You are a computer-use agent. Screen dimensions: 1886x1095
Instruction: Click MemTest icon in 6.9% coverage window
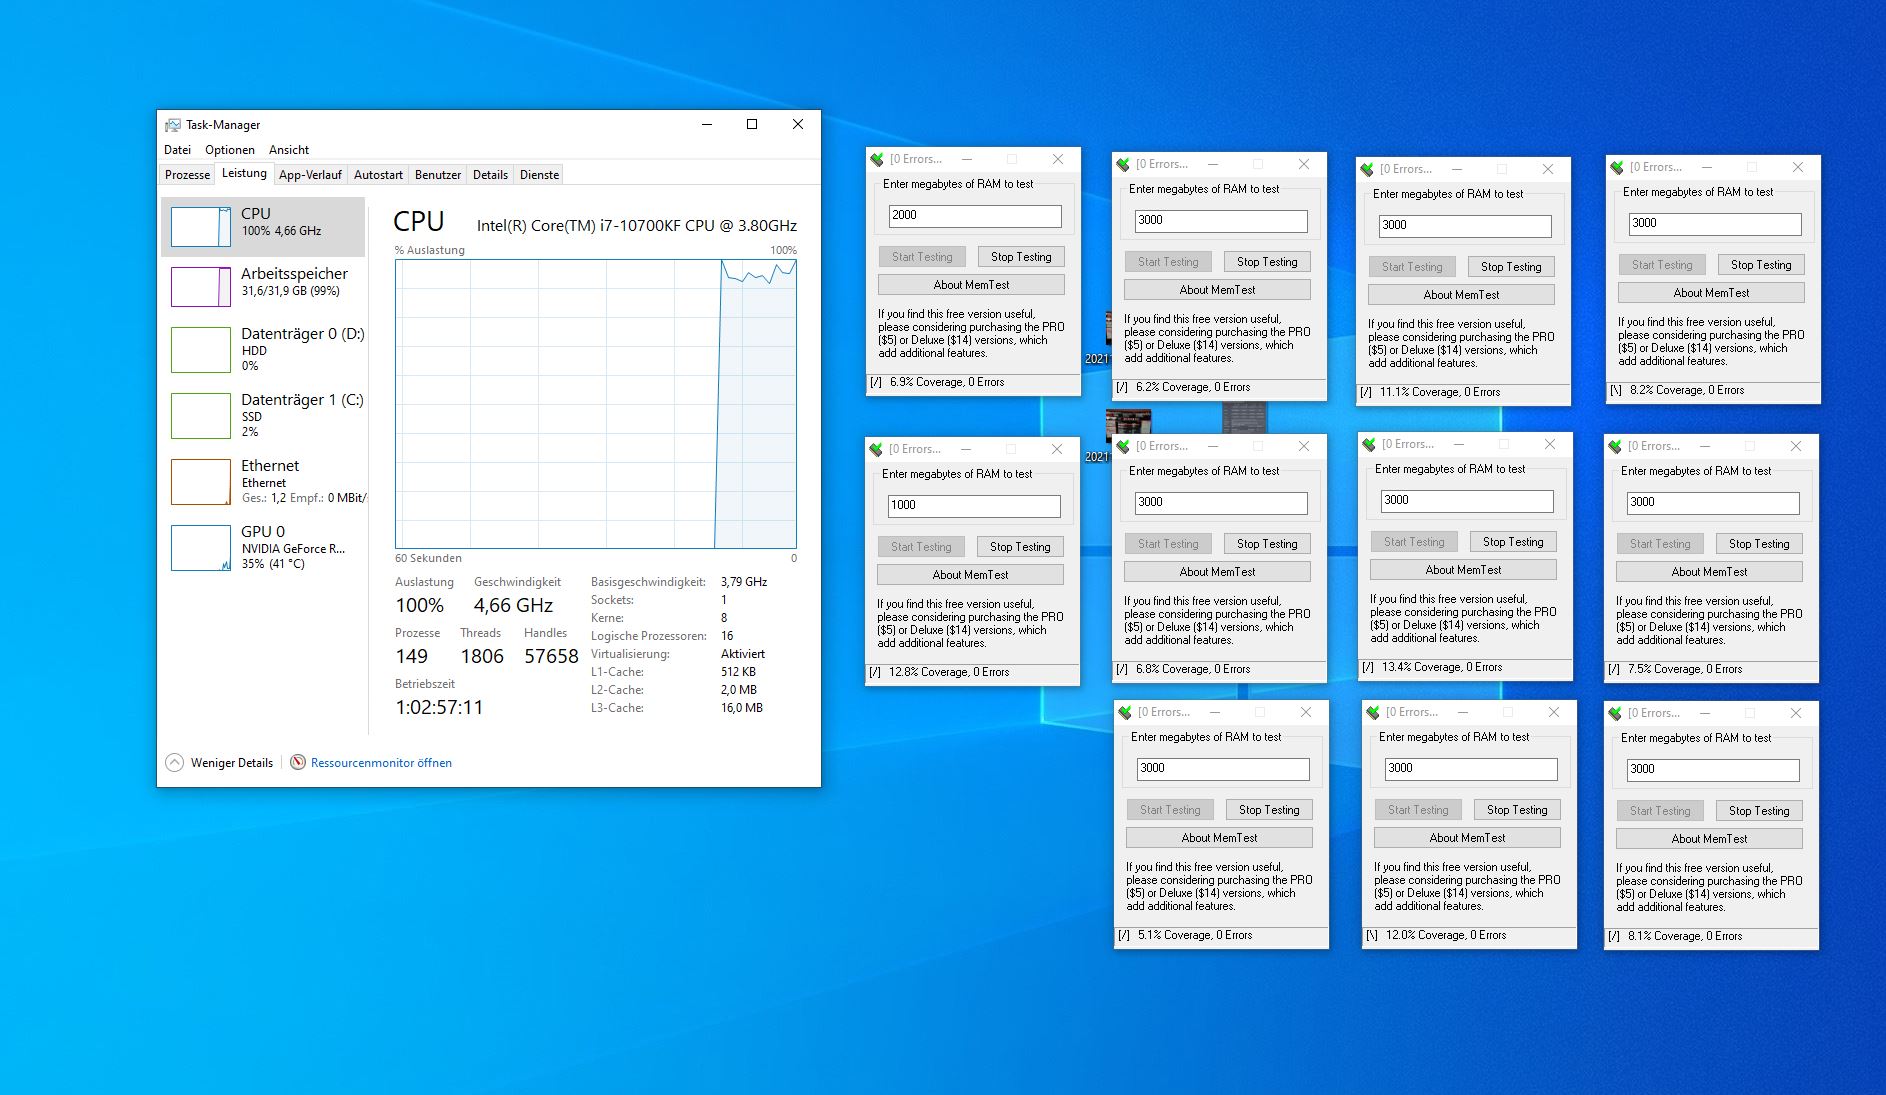click(878, 159)
